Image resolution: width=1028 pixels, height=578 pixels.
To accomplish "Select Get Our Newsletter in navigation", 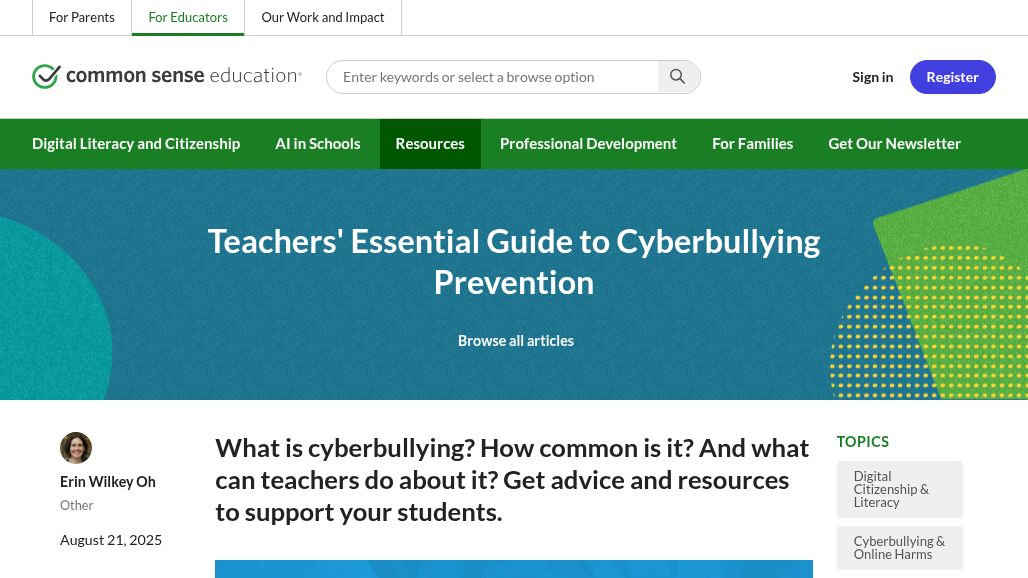I will tap(894, 144).
